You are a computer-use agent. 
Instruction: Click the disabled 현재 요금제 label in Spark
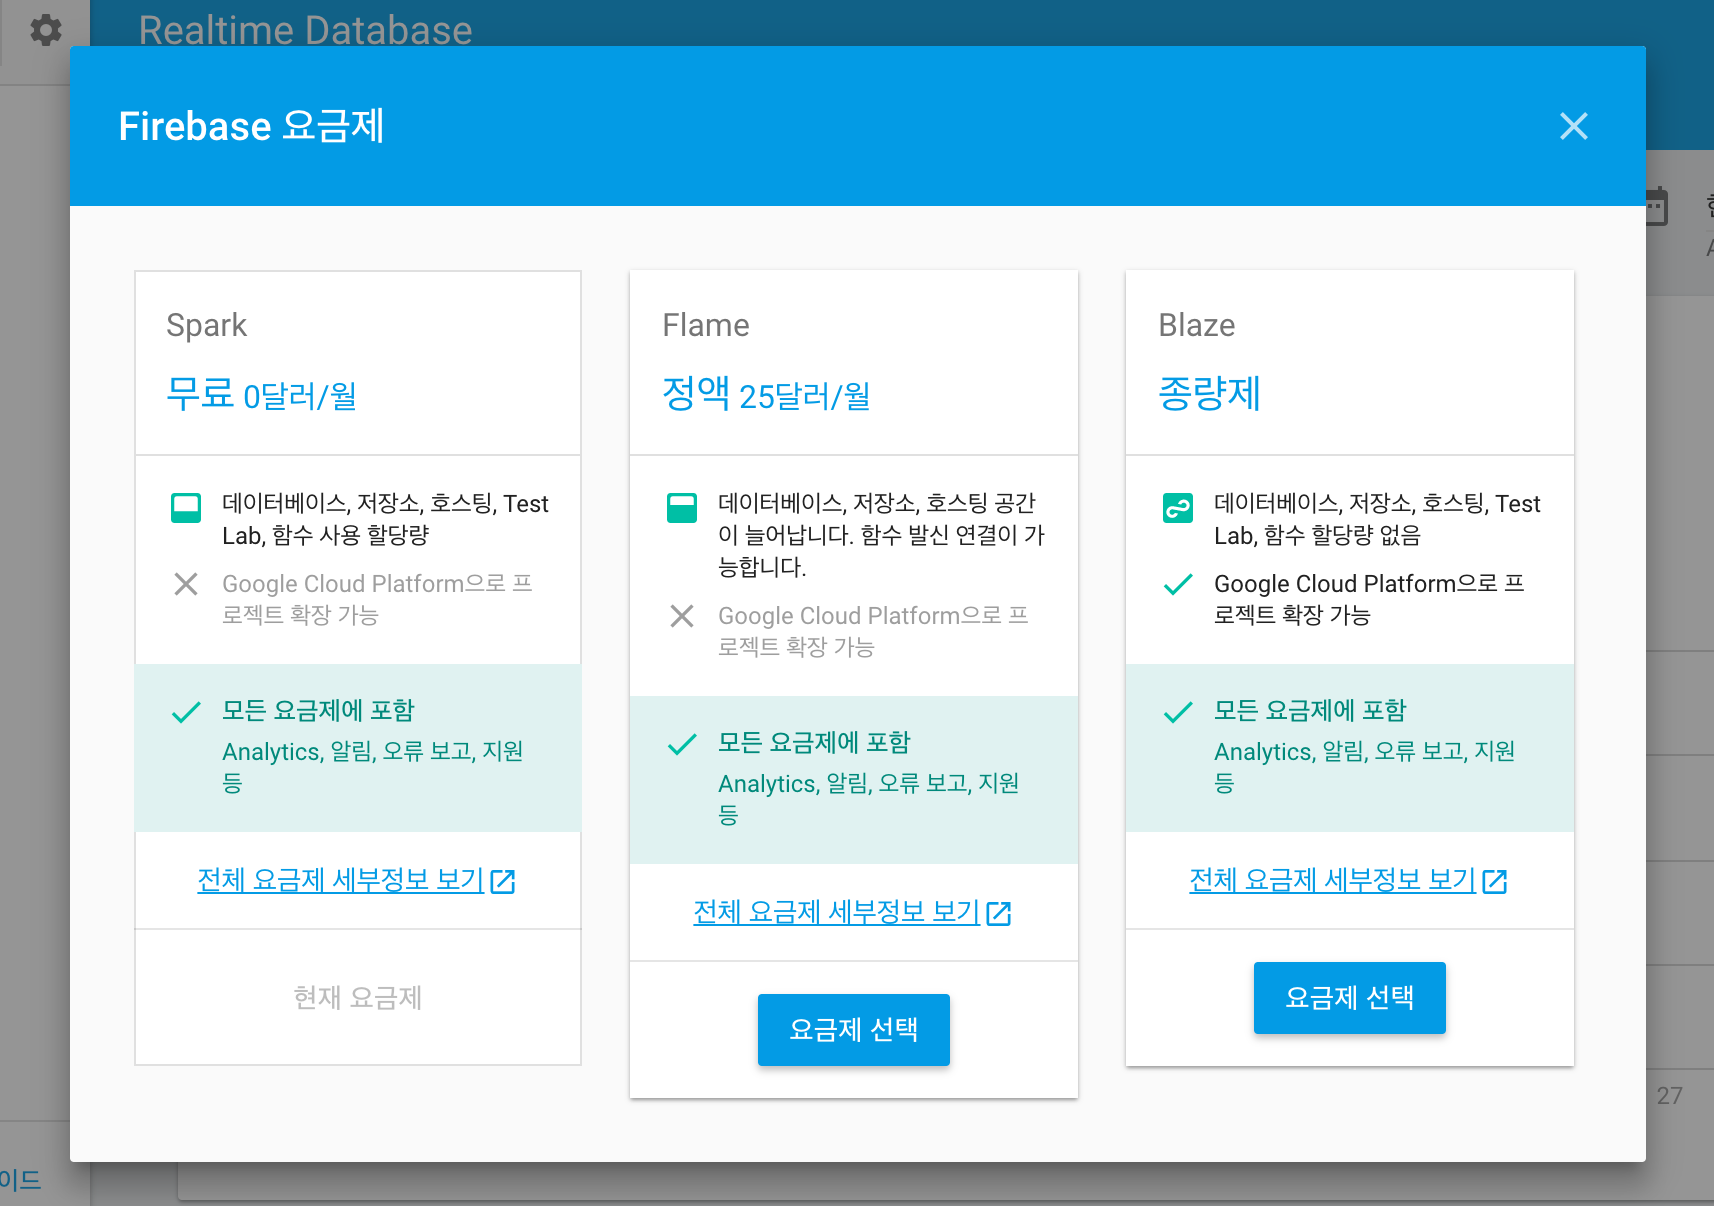pos(358,997)
